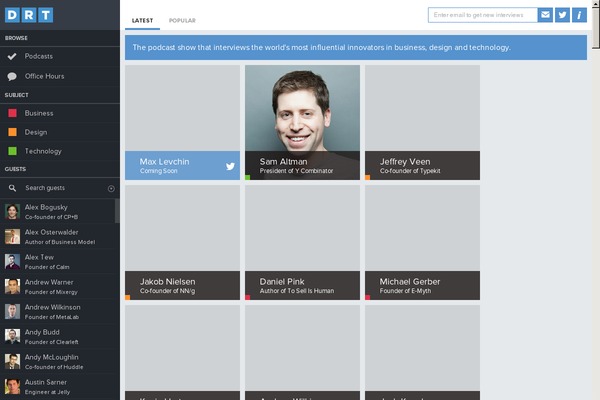
Task: Click the podcast show tagline banner
Action: tap(356, 47)
